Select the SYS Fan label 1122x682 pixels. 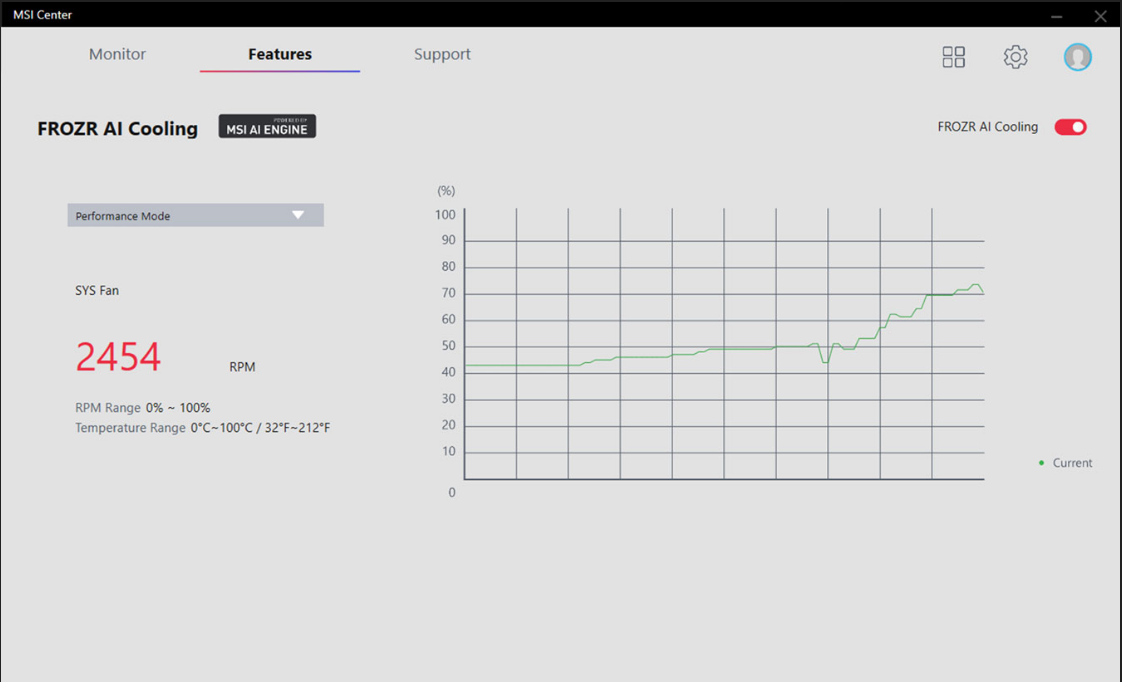click(x=97, y=290)
